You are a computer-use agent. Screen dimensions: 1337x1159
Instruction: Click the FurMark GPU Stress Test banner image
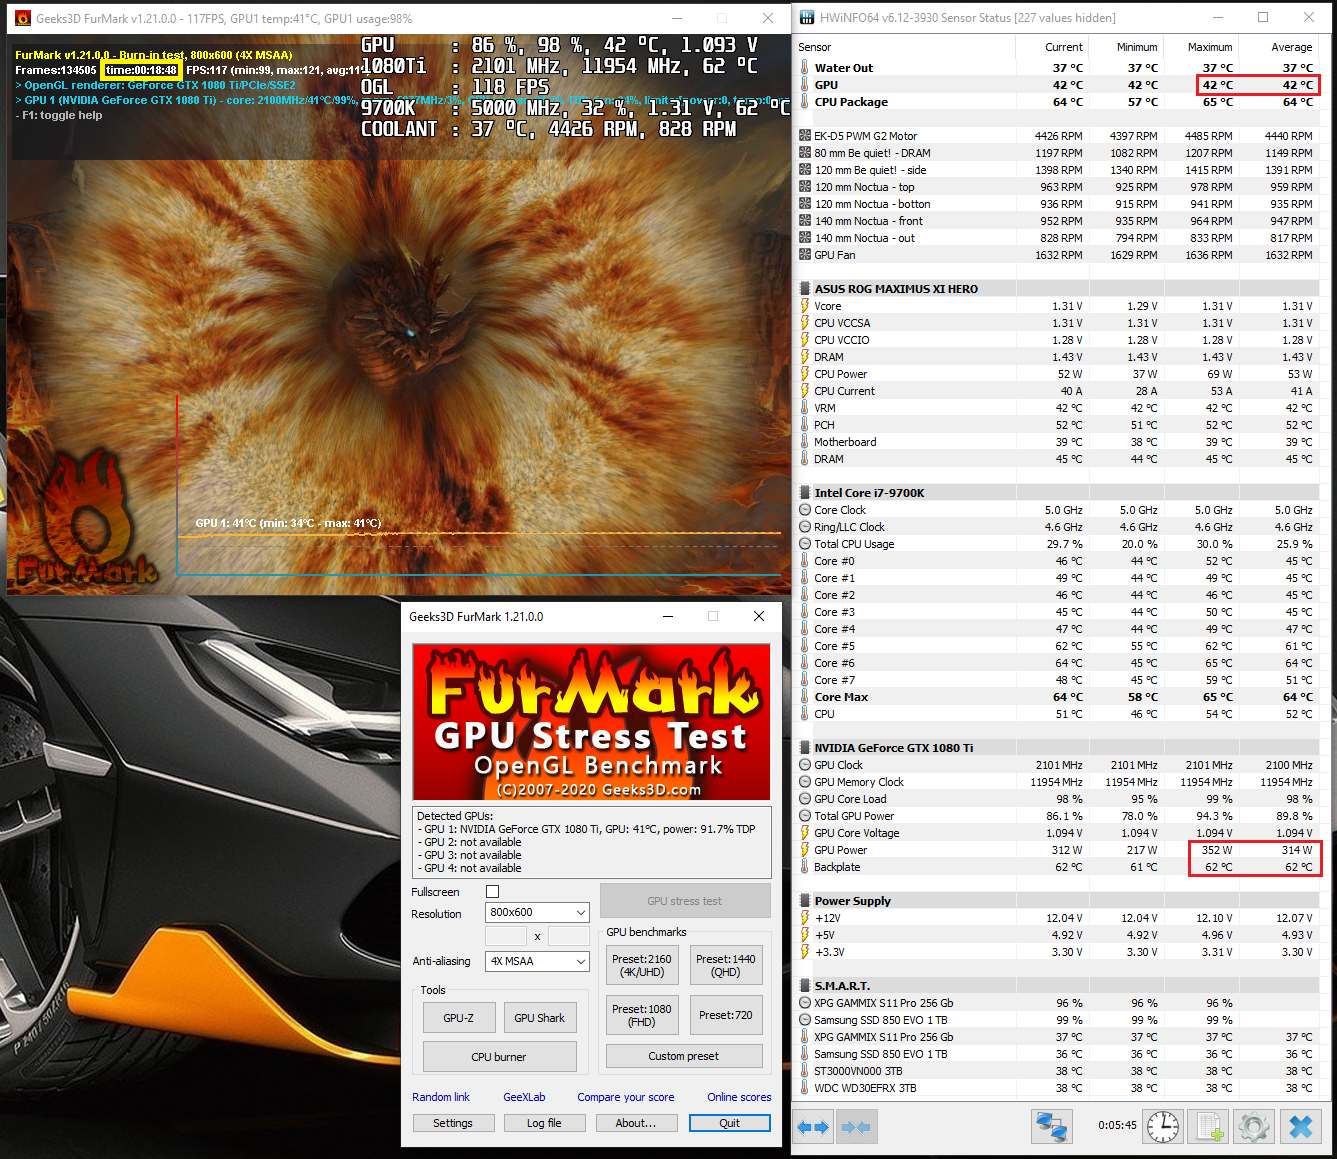pyautogui.click(x=591, y=722)
